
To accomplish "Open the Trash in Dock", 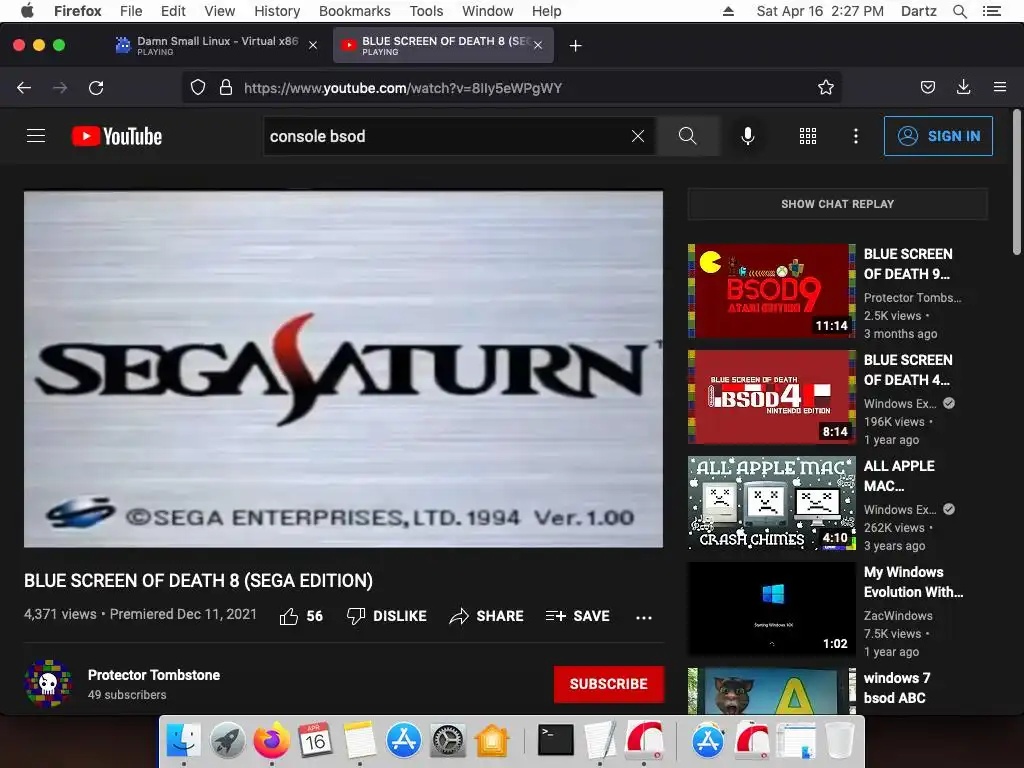I will (840, 741).
